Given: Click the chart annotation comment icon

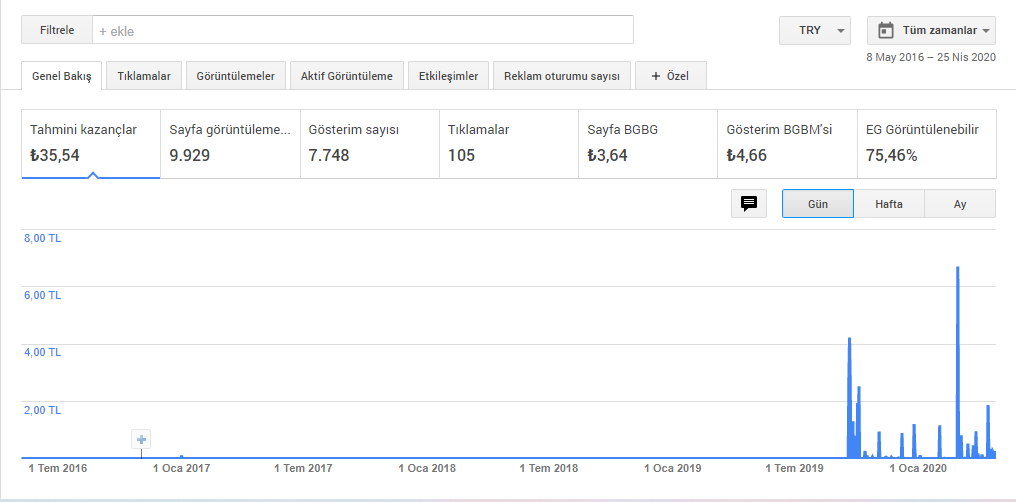Looking at the screenshot, I should 749,203.
